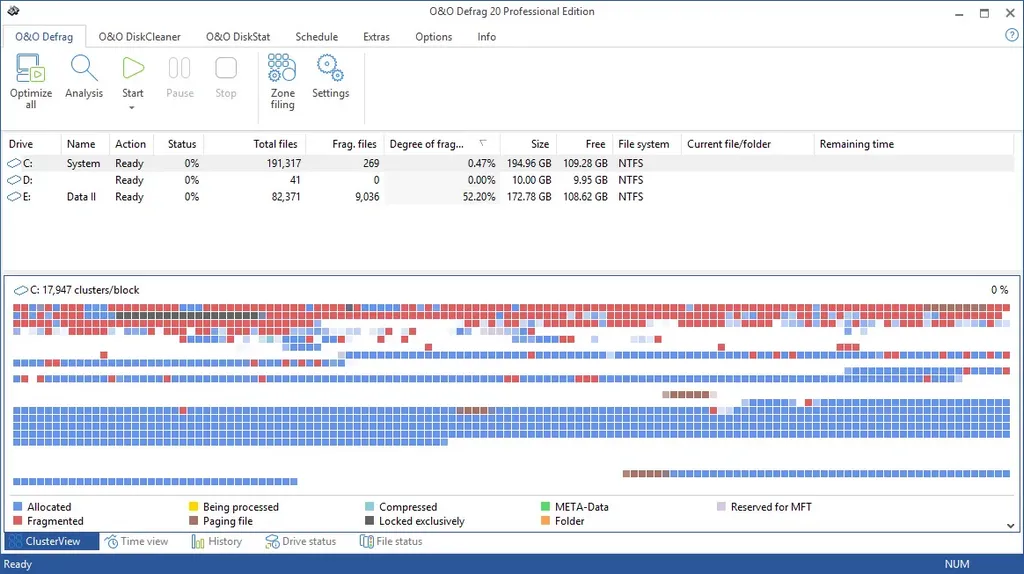
Task: Open the help question mark icon
Action: [1012, 36]
